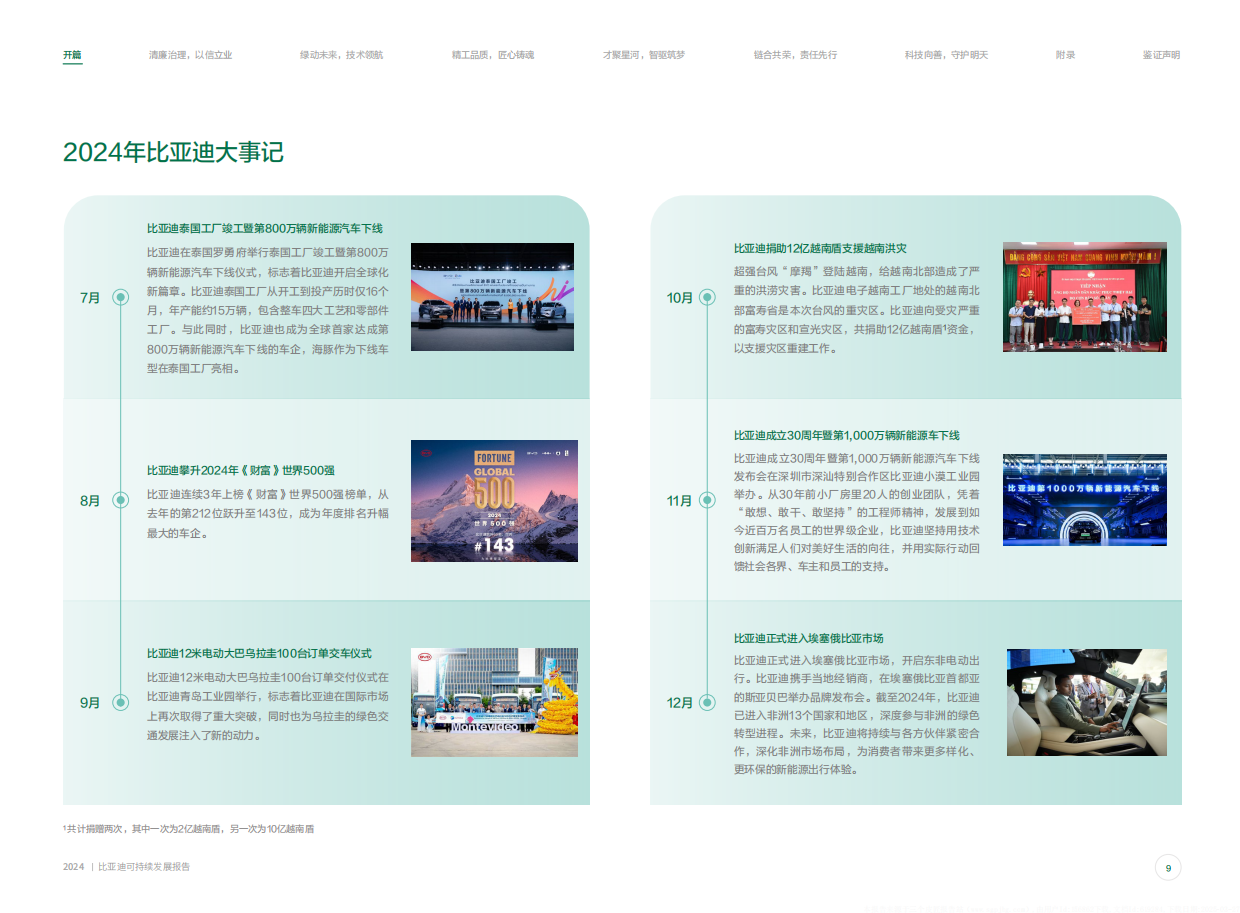The height and width of the screenshot is (913, 1240).
Task: Click the 12月 timeline marker dot
Action: tap(707, 702)
